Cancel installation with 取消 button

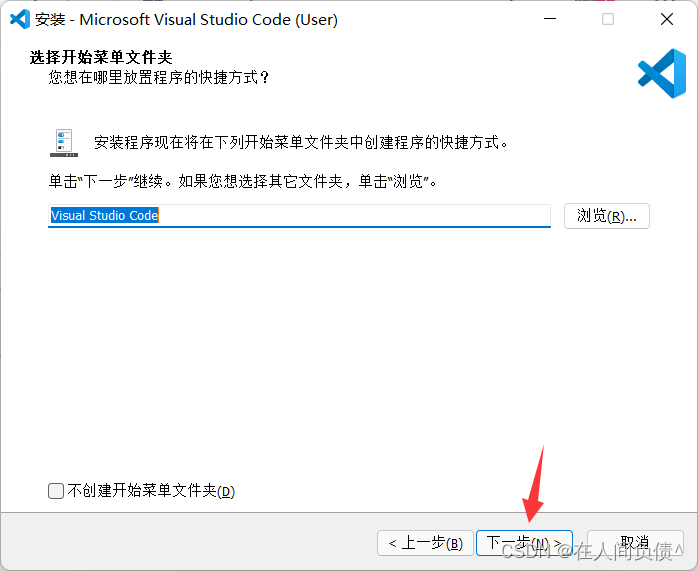click(x=635, y=543)
